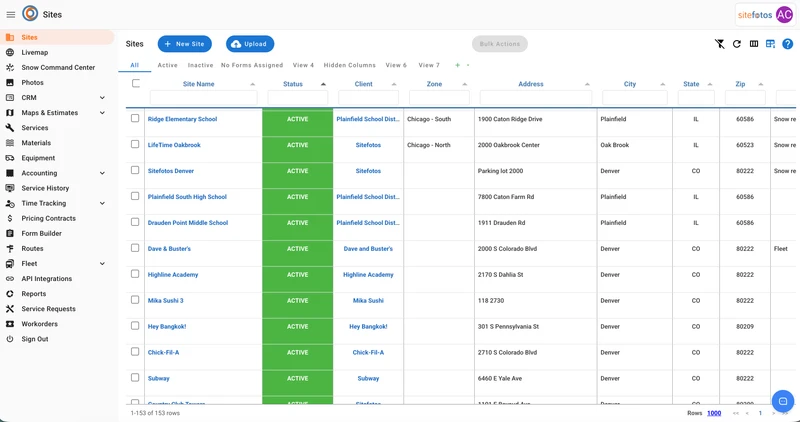800x422 pixels.
Task: Click the Sign Out power icon
Action: [10, 339]
